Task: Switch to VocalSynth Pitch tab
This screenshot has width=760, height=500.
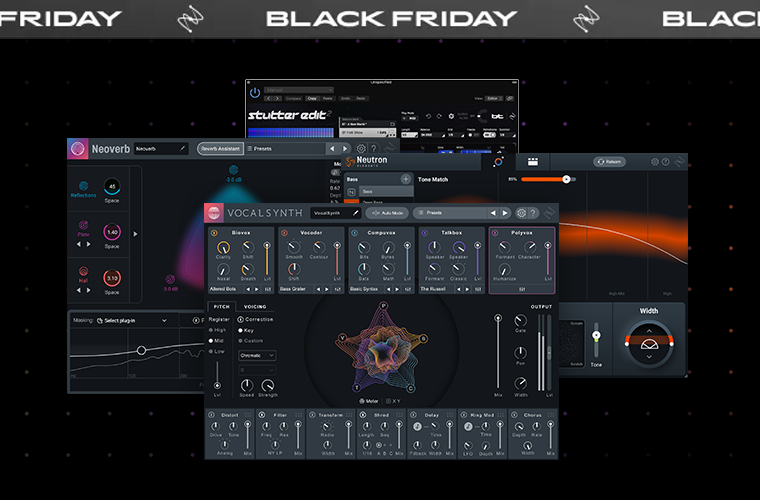Action: [222, 307]
